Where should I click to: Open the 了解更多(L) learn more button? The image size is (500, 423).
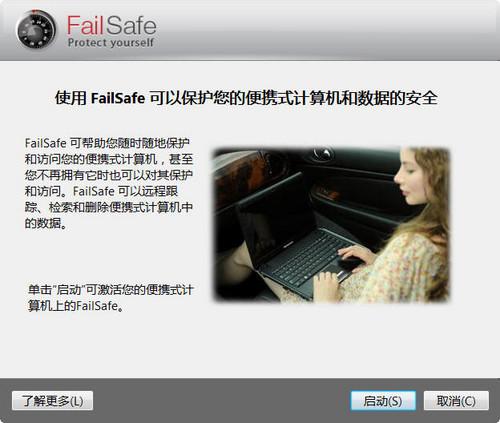(52, 401)
